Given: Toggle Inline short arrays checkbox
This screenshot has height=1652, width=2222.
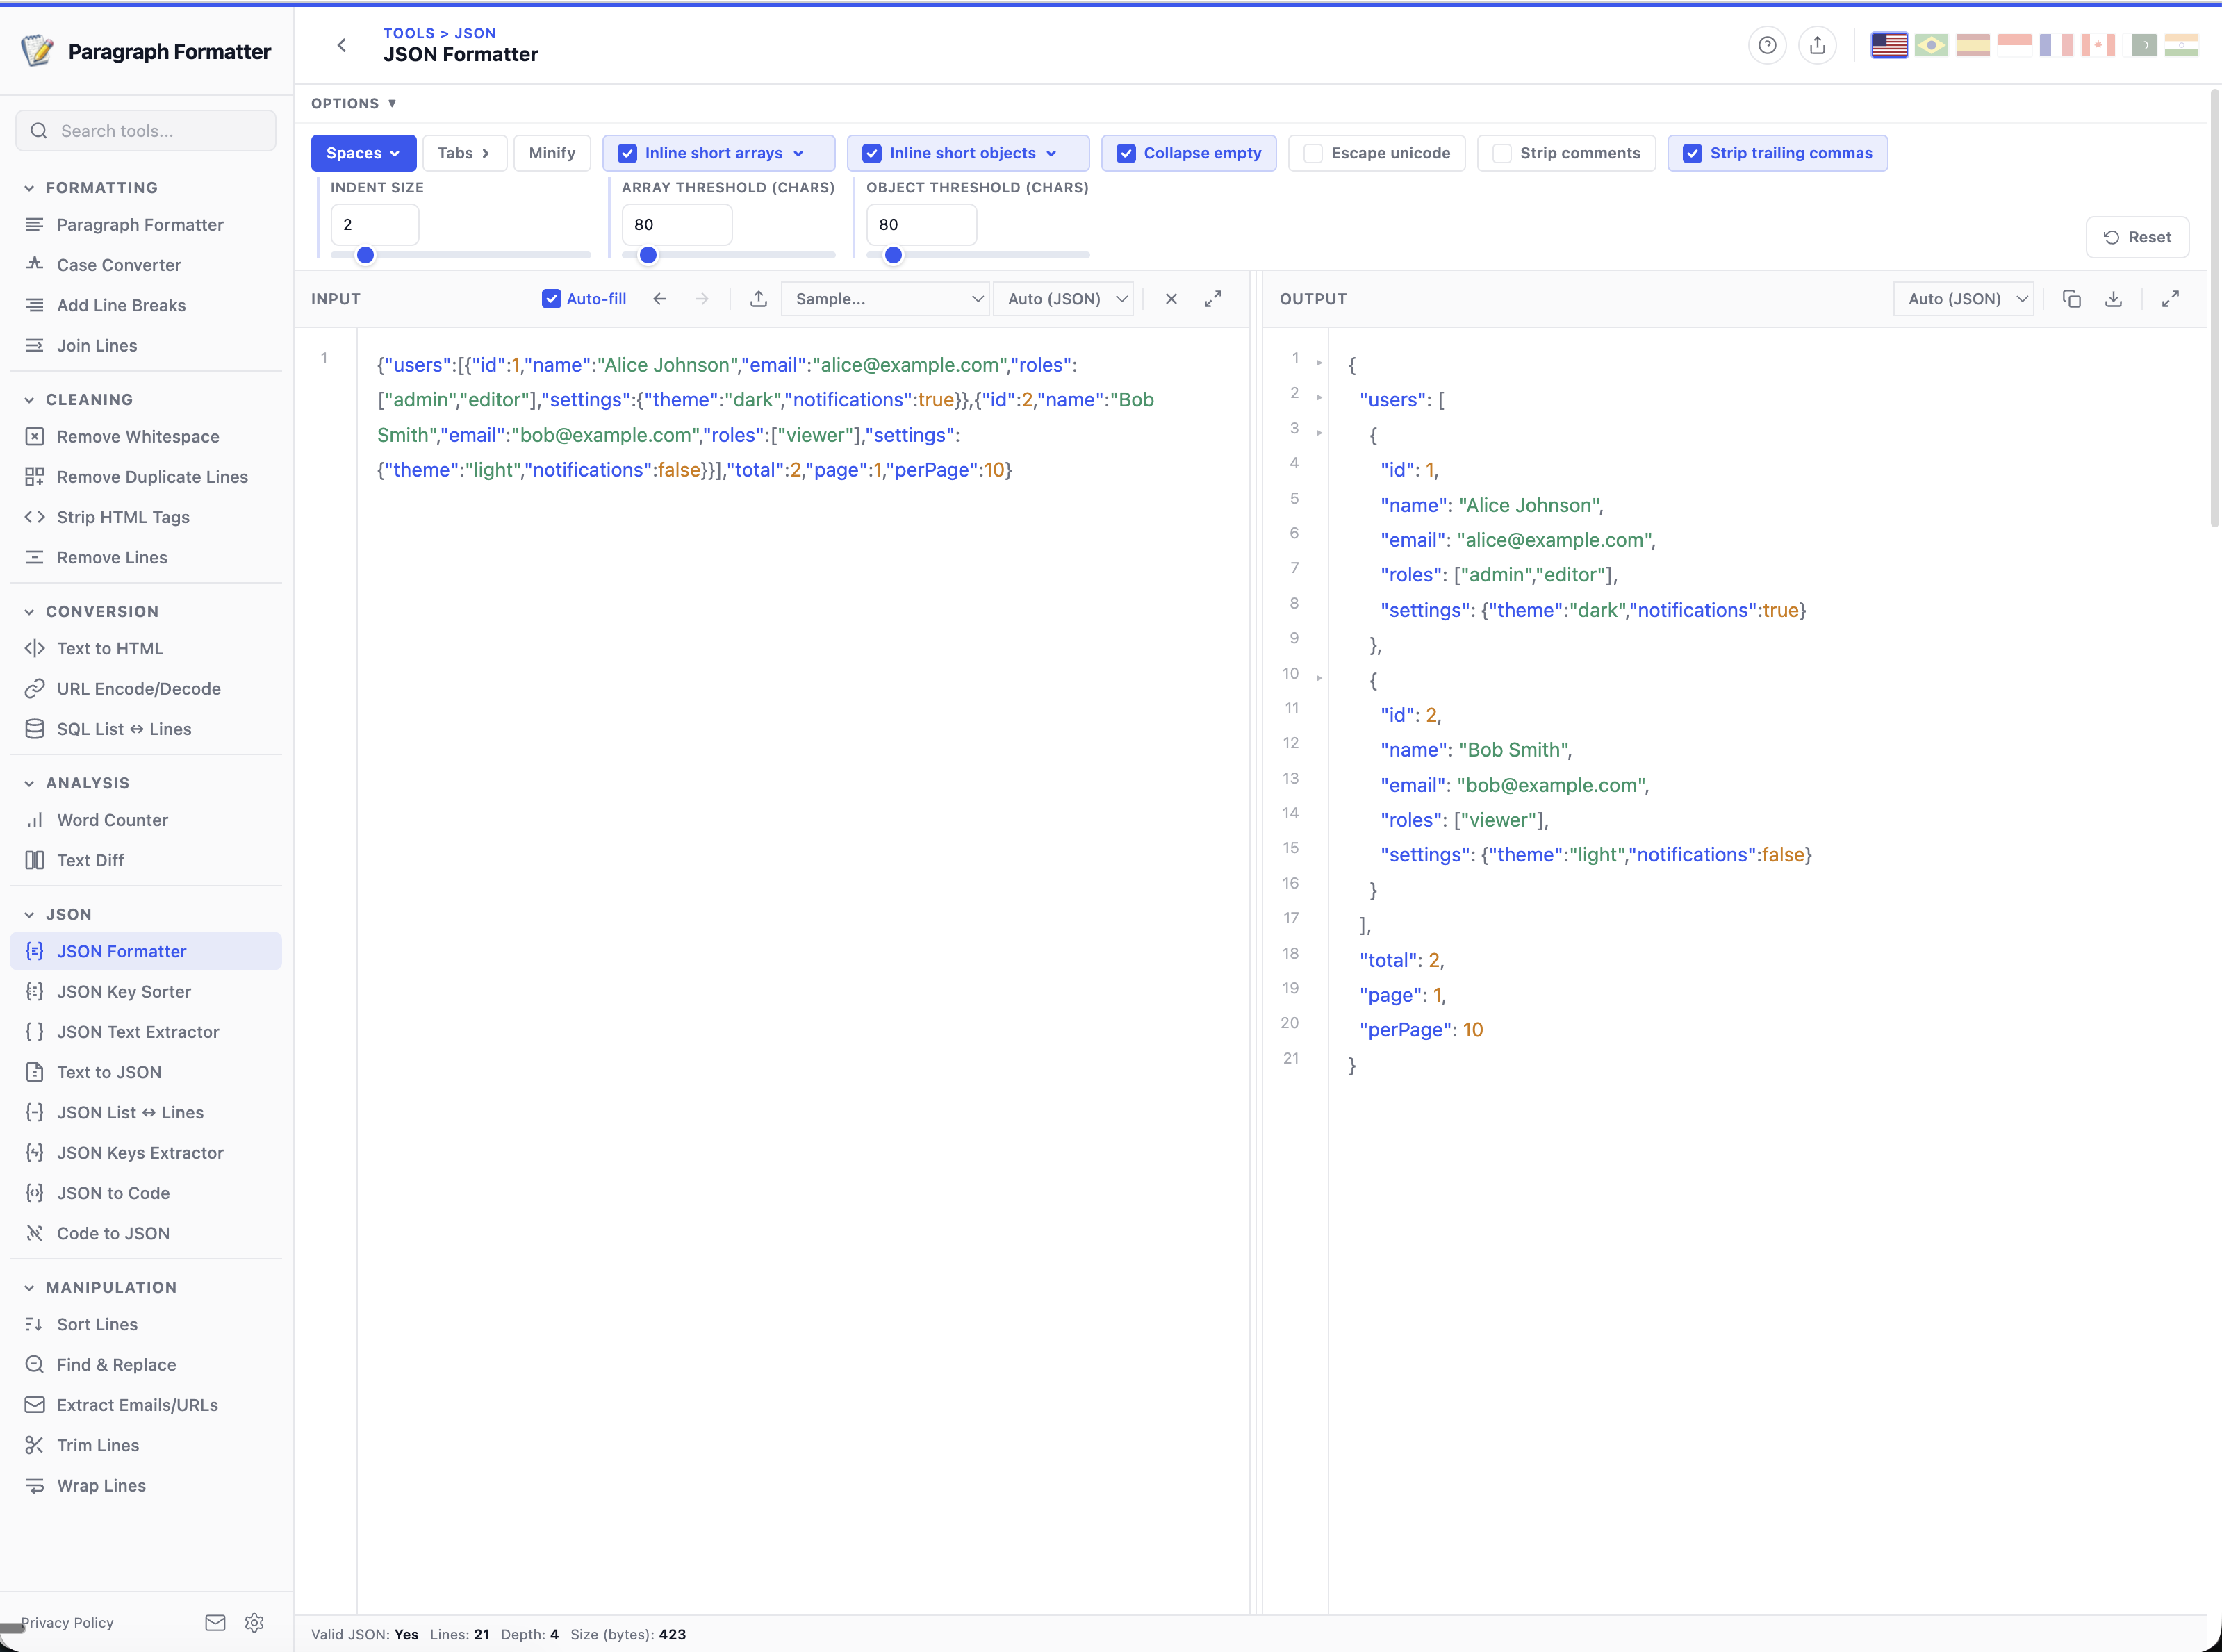Looking at the screenshot, I should point(628,153).
